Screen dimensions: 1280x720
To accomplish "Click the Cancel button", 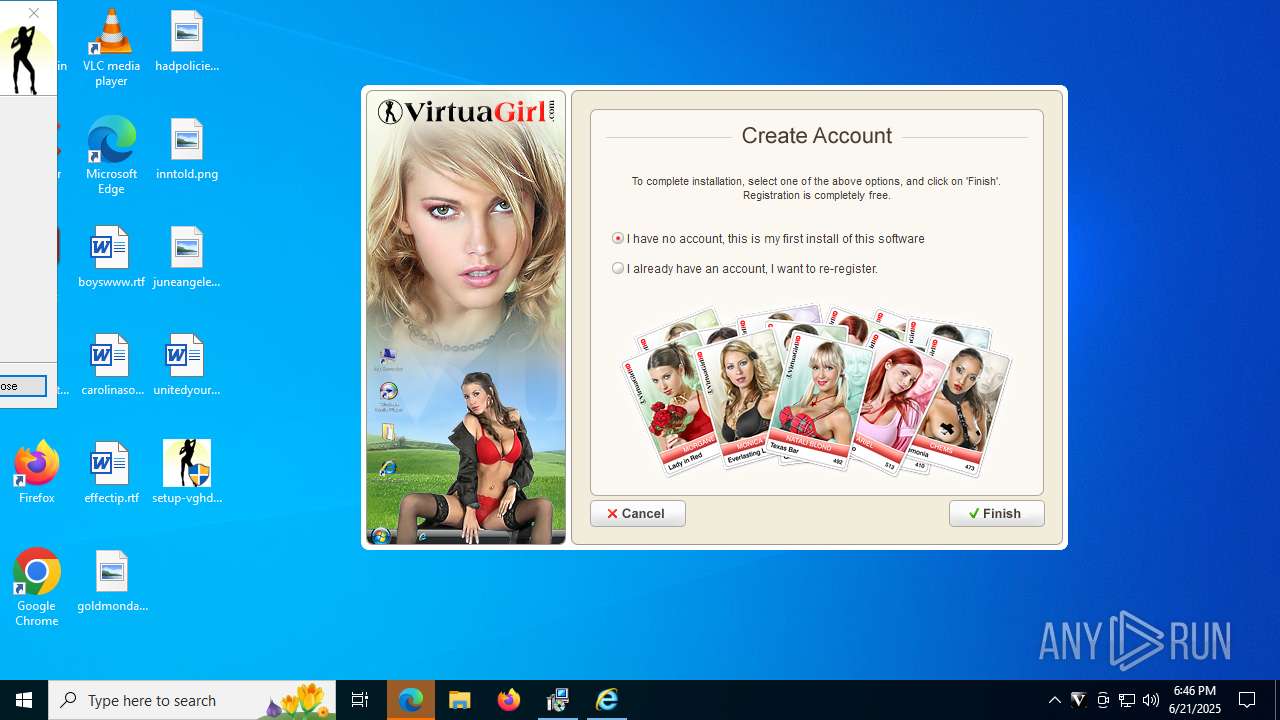I will (x=637, y=513).
